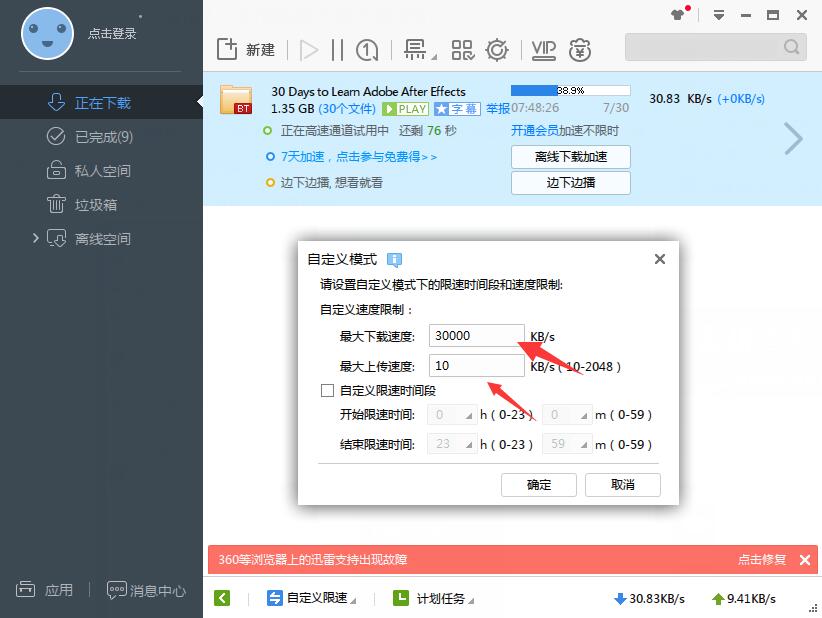
Task: Click the 边下边播 button
Action: [x=571, y=183]
